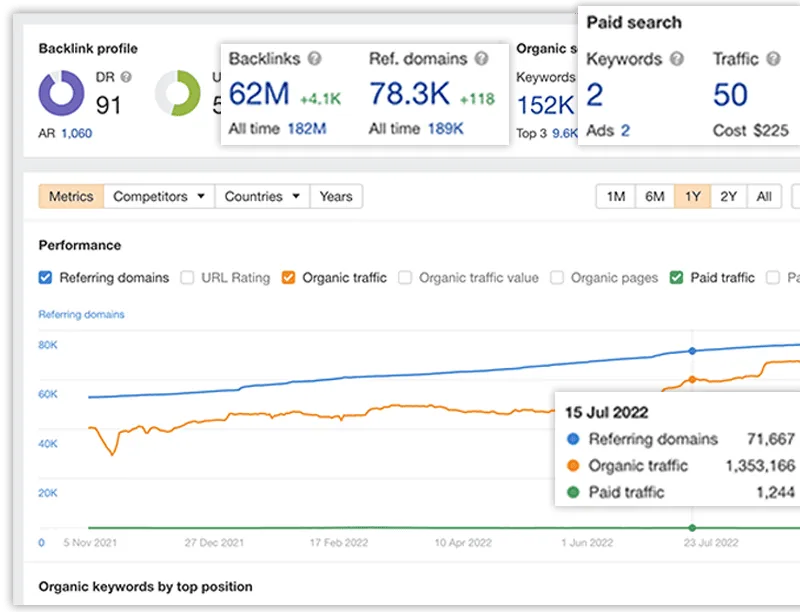Image resolution: width=800 pixels, height=612 pixels.
Task: Expand the Countries dropdown
Action: click(x=263, y=197)
